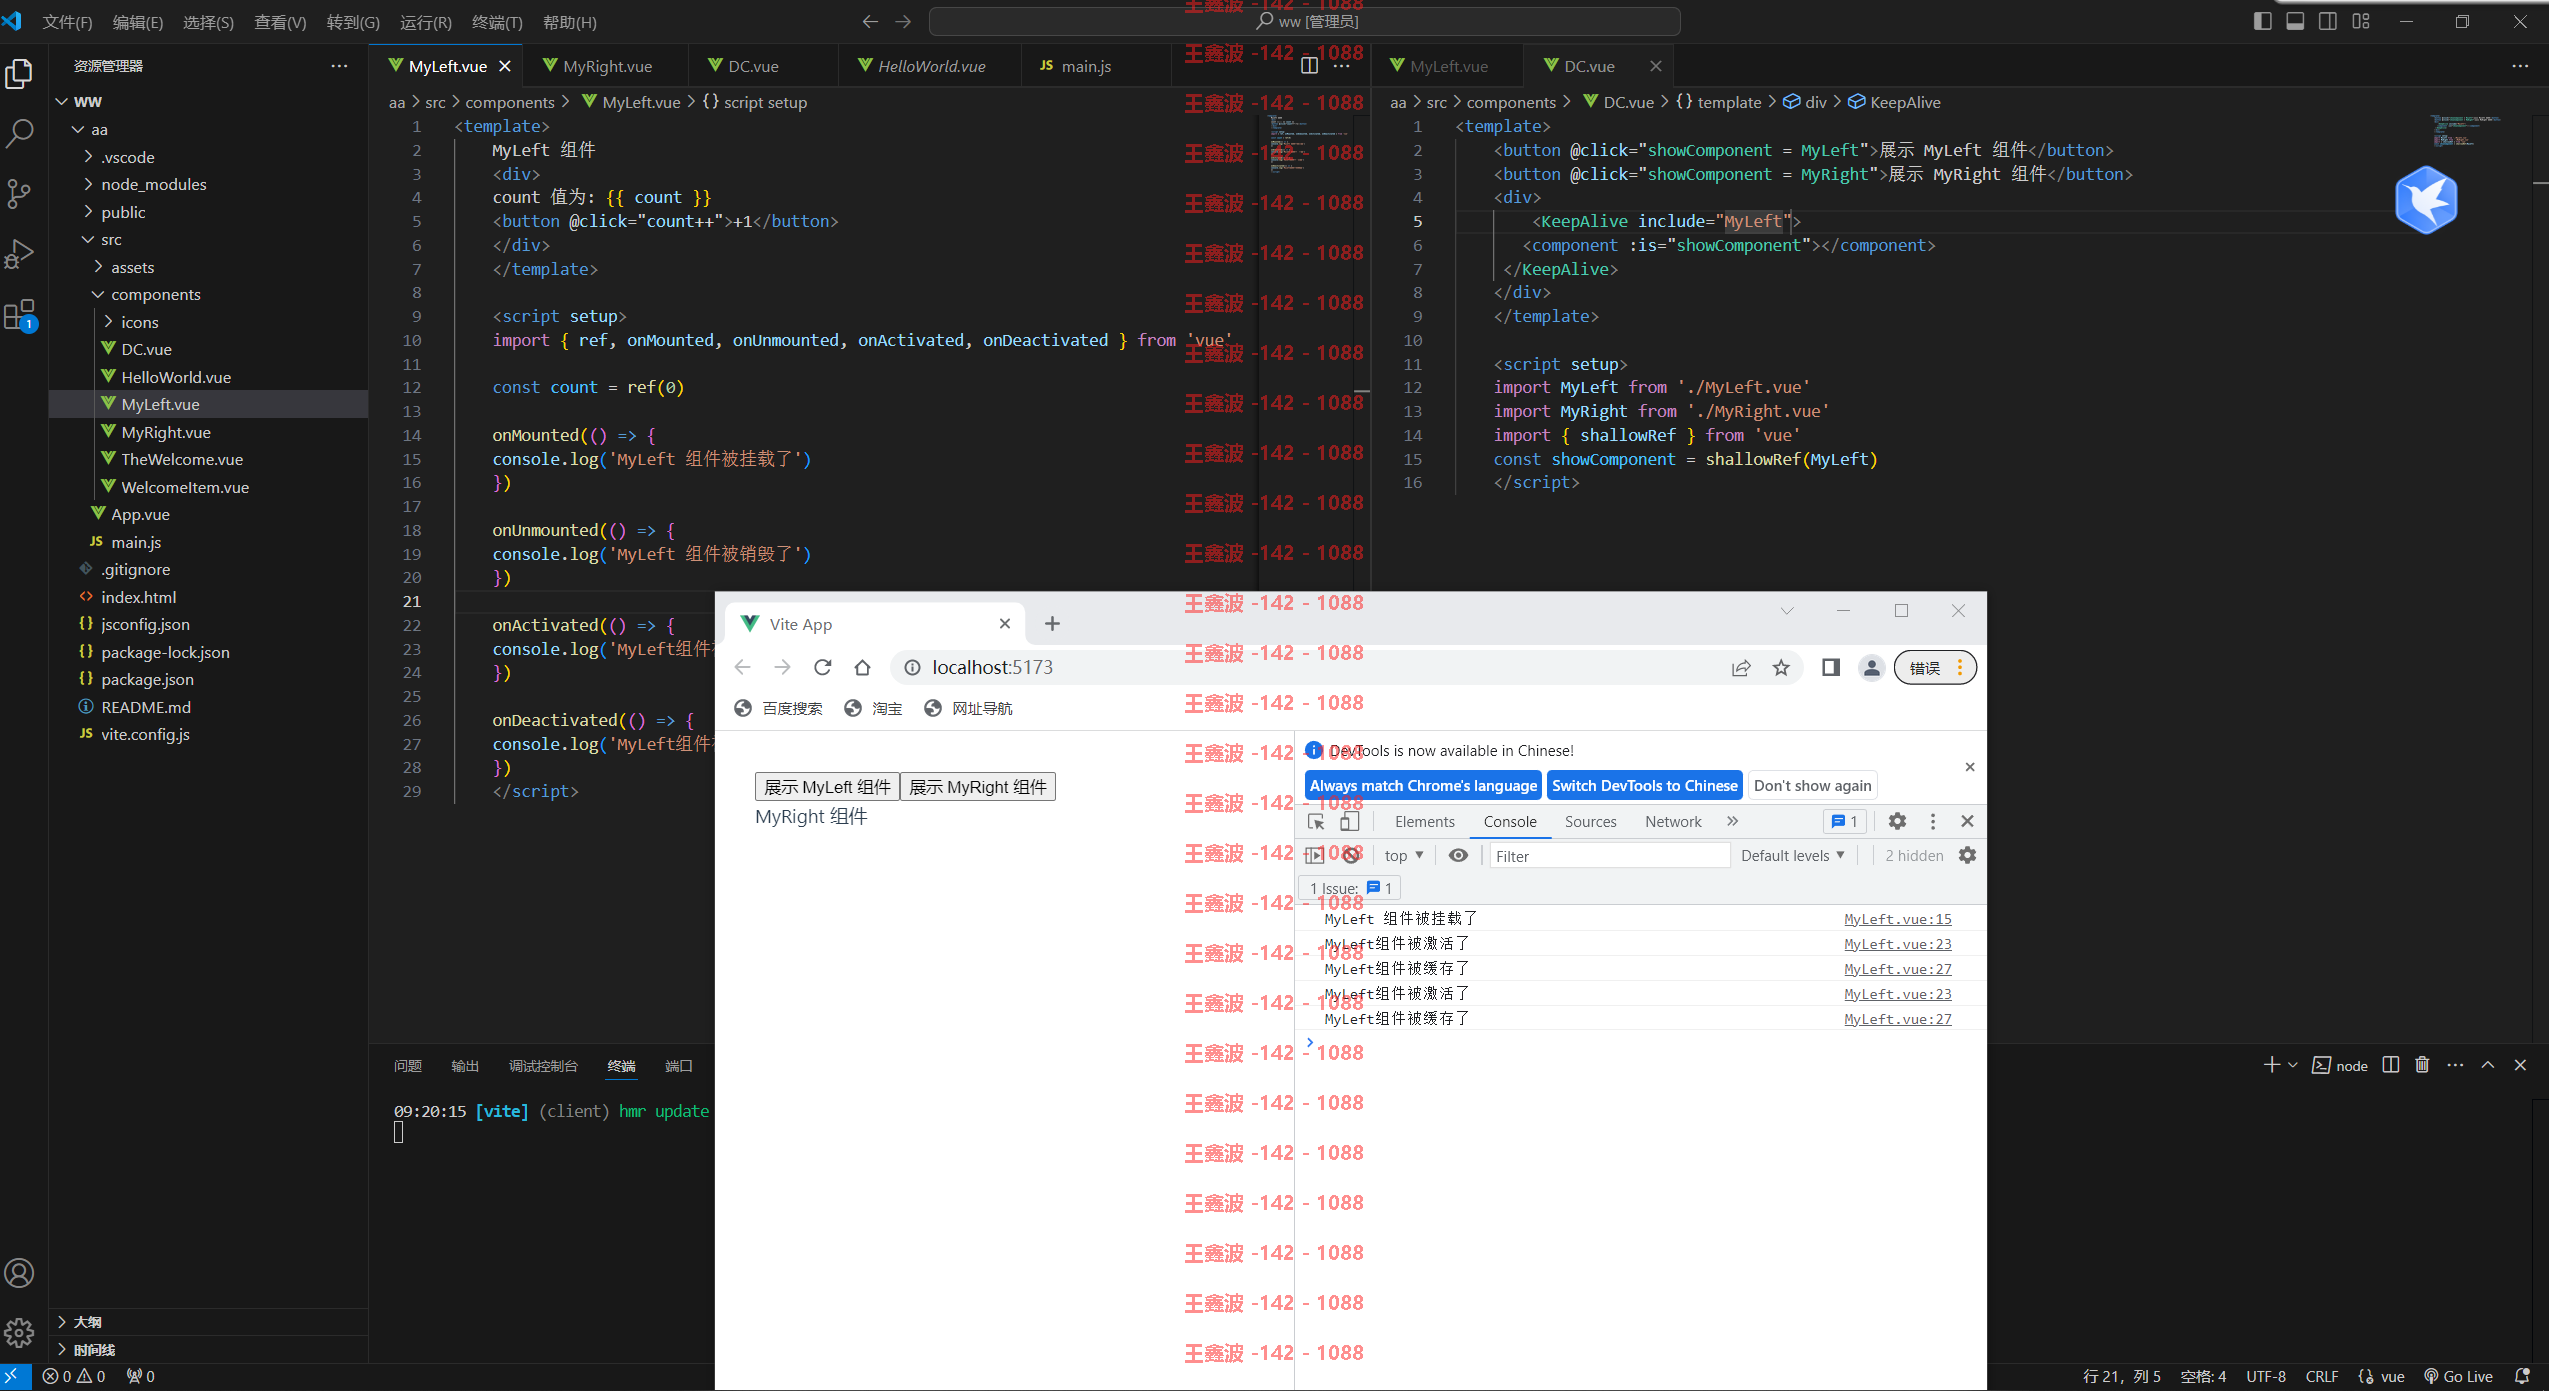Clear the DevTools console
The height and width of the screenshot is (1391, 2549).
[1351, 855]
